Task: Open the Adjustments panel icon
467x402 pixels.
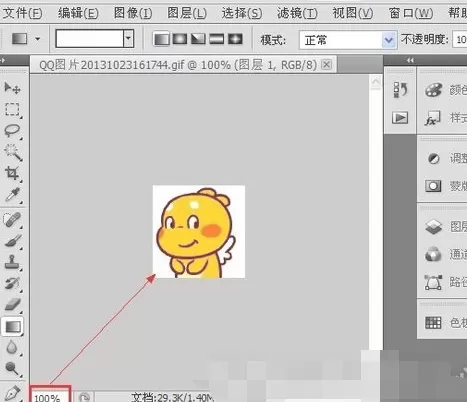Action: [433, 159]
